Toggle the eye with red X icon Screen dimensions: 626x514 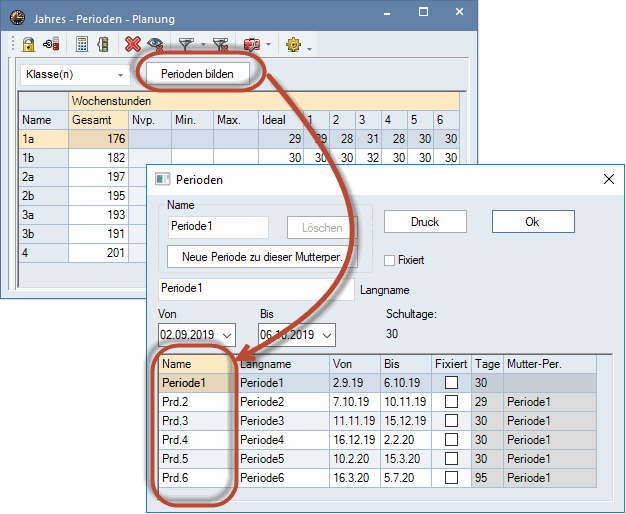[x=155, y=44]
